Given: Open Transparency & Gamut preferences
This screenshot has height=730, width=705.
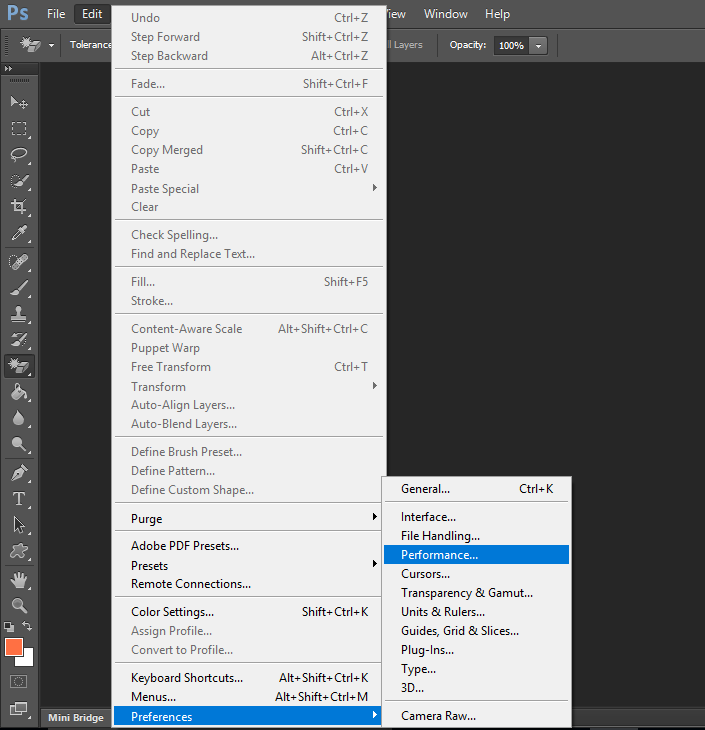Looking at the screenshot, I should tap(476, 593).
